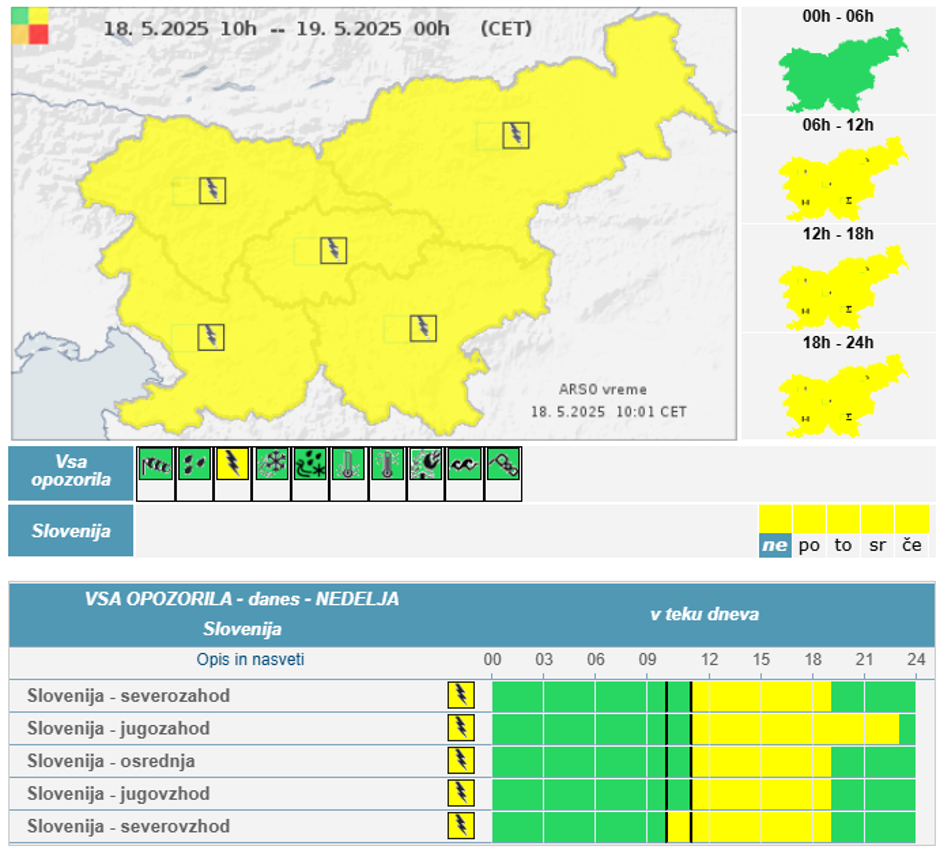The height and width of the screenshot is (861, 940).
Task: Open the Opis in nasveti link
Action: [250, 660]
